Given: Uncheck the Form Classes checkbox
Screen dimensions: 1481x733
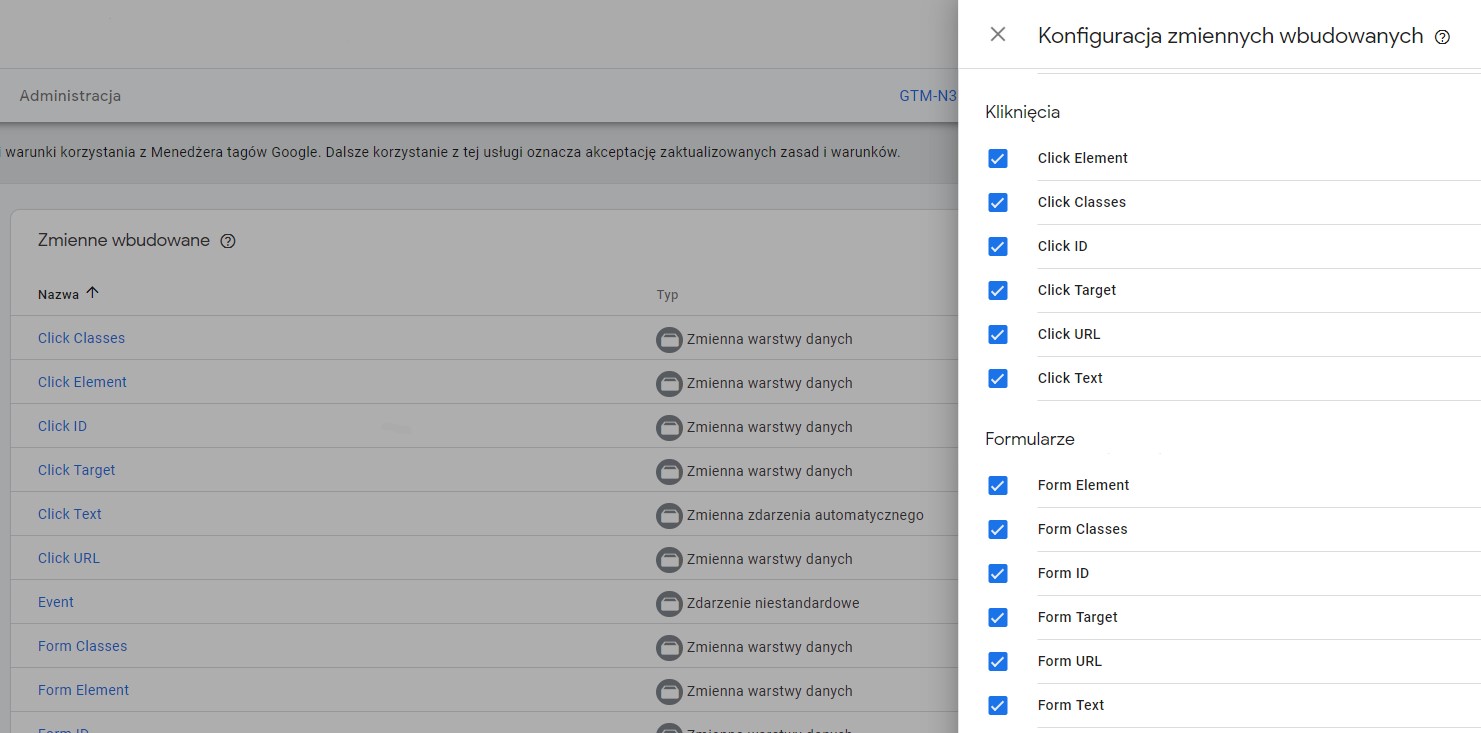Looking at the screenshot, I should pyautogui.click(x=997, y=529).
